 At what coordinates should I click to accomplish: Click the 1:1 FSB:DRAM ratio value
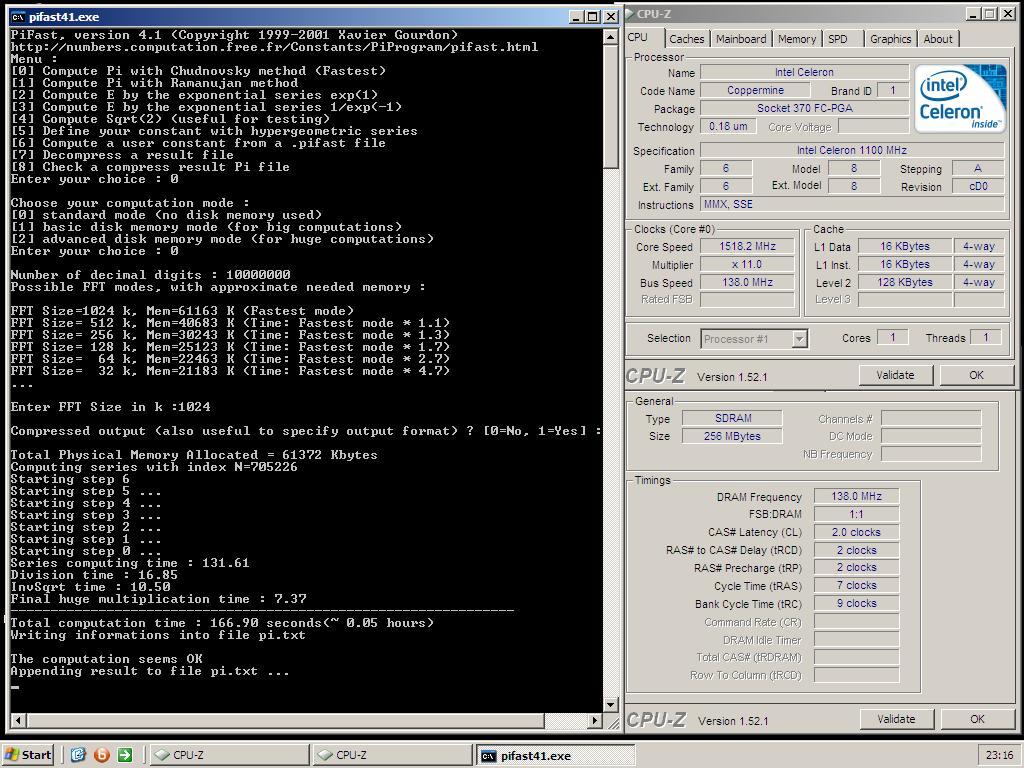[856, 514]
